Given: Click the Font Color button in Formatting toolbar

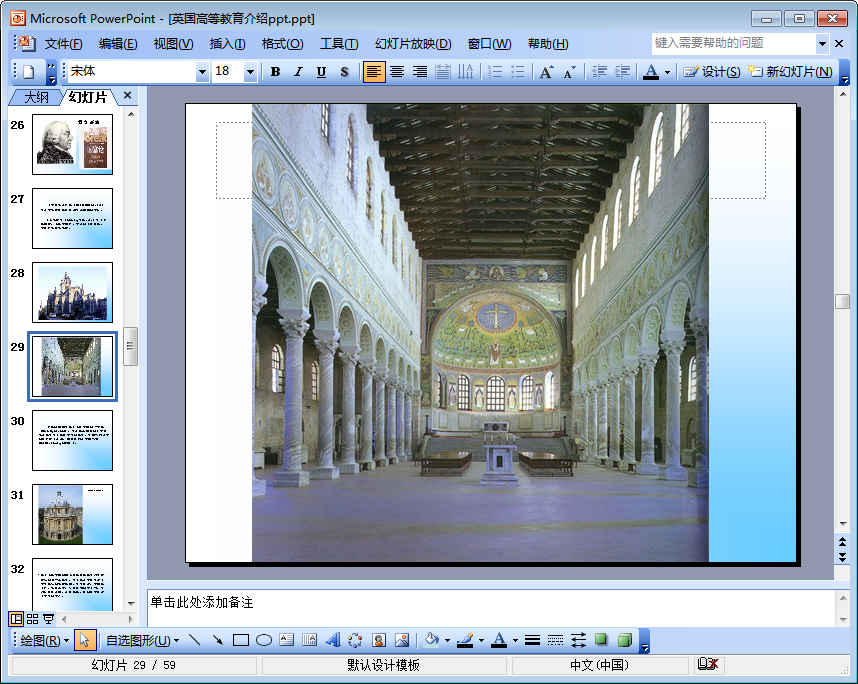Looking at the screenshot, I should pyautogui.click(x=651, y=72).
